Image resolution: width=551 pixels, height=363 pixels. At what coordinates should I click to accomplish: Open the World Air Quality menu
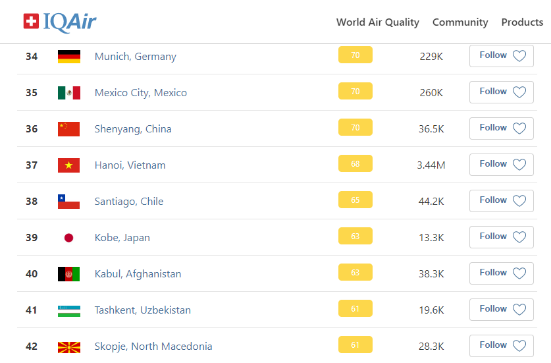click(x=378, y=22)
